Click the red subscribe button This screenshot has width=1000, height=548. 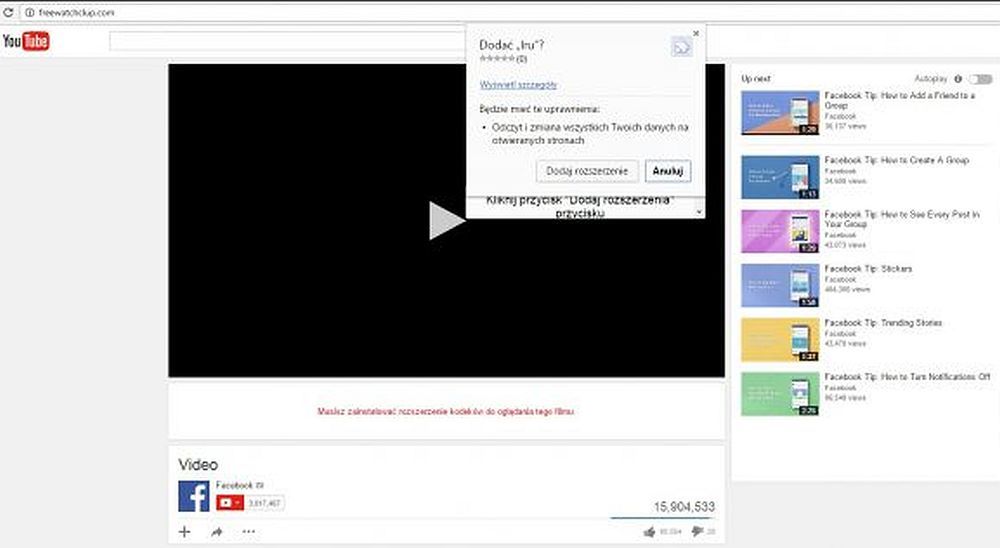pos(230,503)
